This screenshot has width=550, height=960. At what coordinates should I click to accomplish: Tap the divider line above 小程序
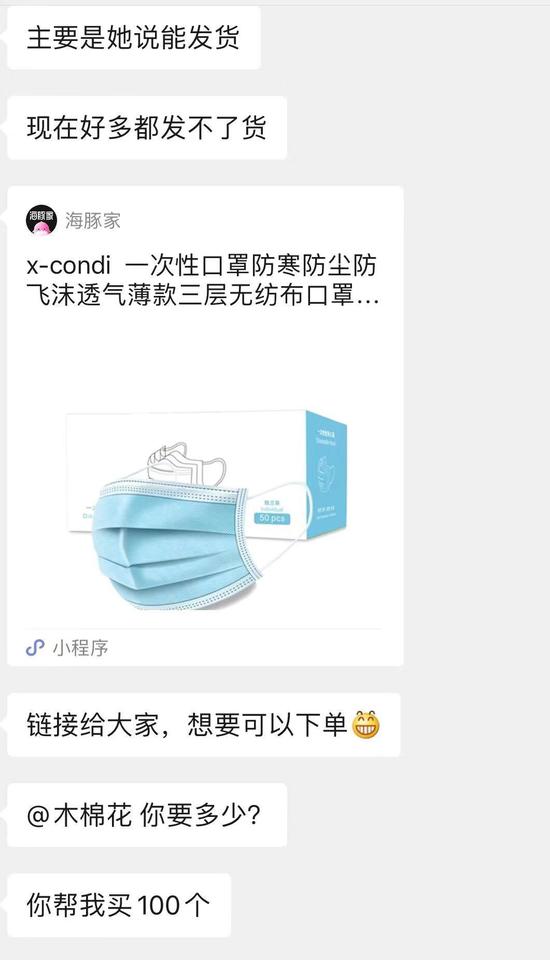point(203,629)
